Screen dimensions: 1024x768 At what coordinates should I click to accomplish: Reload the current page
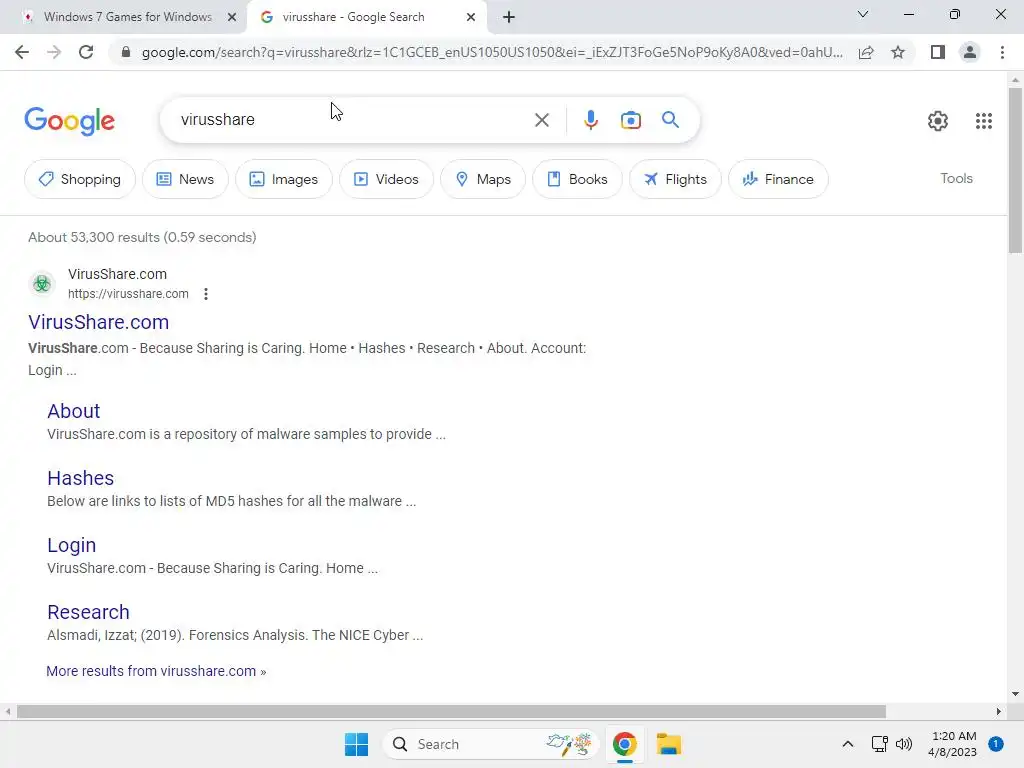[86, 52]
